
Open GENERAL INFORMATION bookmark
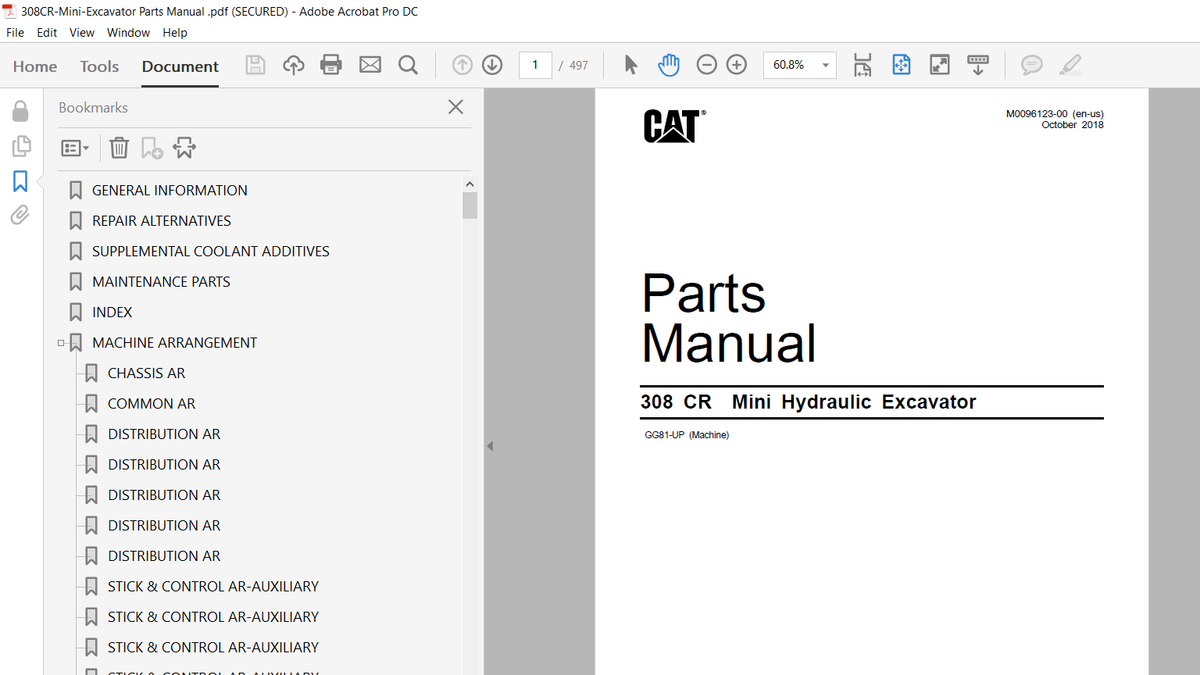(170, 190)
